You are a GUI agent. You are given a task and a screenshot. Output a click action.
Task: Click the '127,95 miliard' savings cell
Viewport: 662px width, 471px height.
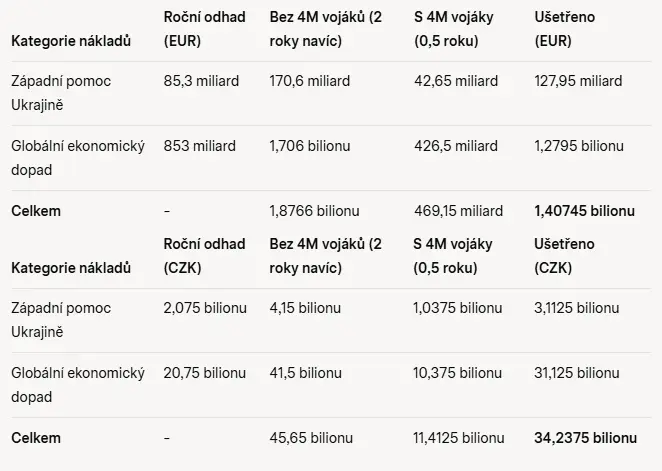578,81
